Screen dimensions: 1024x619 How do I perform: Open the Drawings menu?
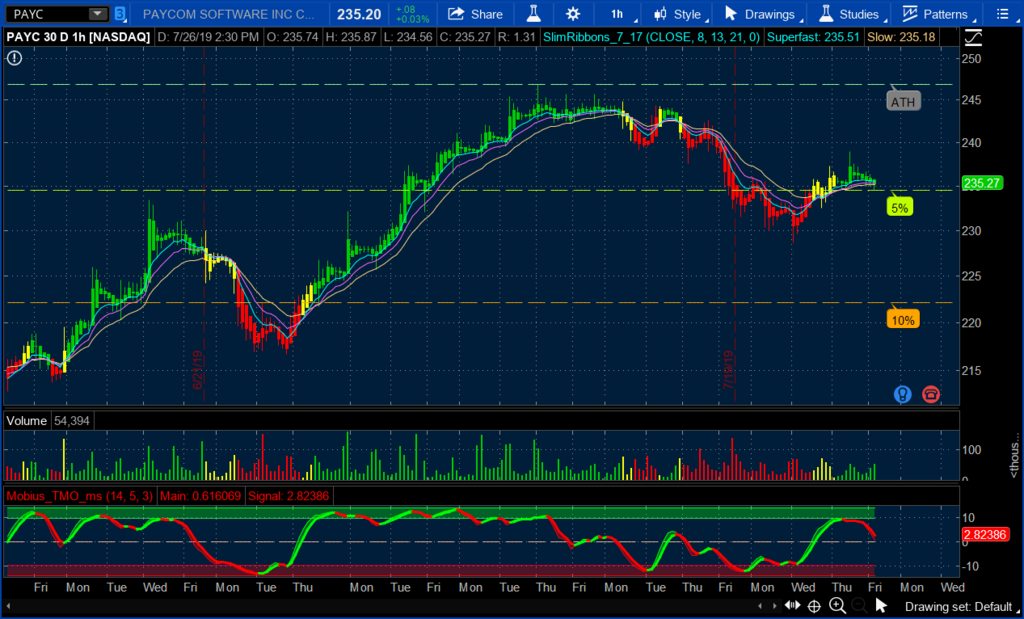coord(760,14)
